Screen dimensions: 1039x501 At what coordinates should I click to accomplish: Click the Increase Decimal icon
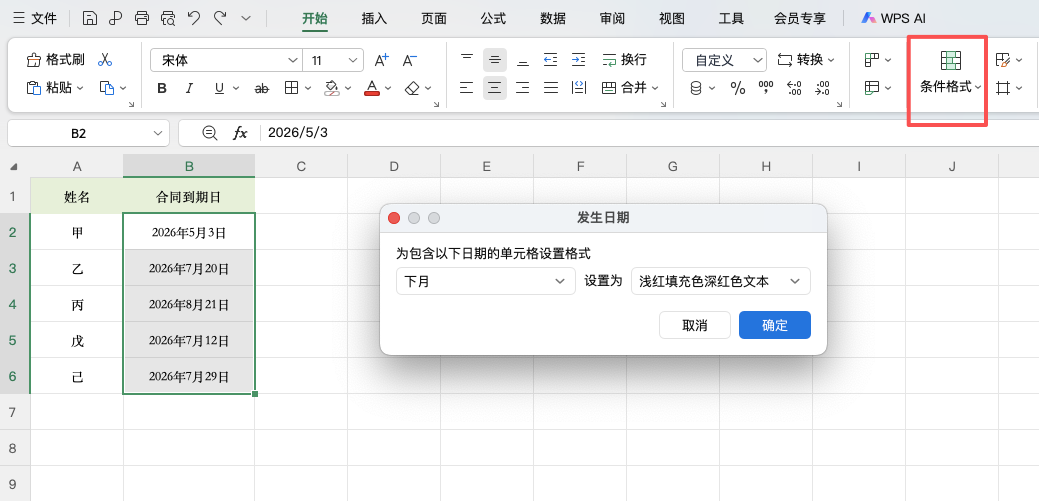pos(794,88)
